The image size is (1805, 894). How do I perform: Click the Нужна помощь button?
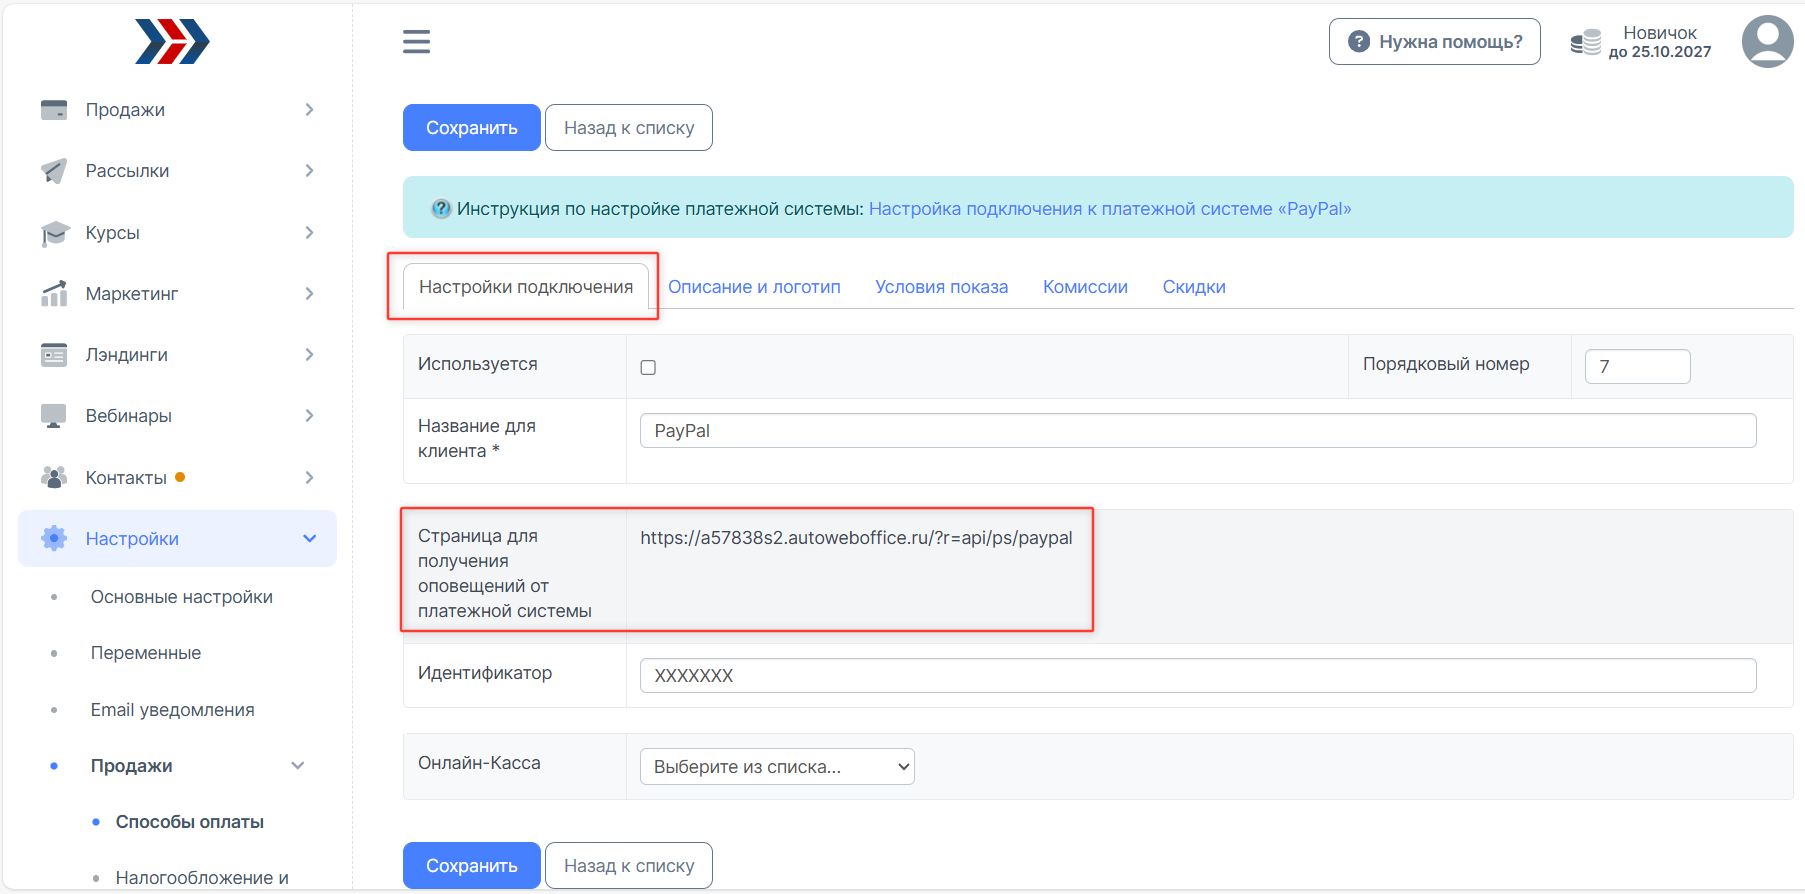pyautogui.click(x=1434, y=42)
